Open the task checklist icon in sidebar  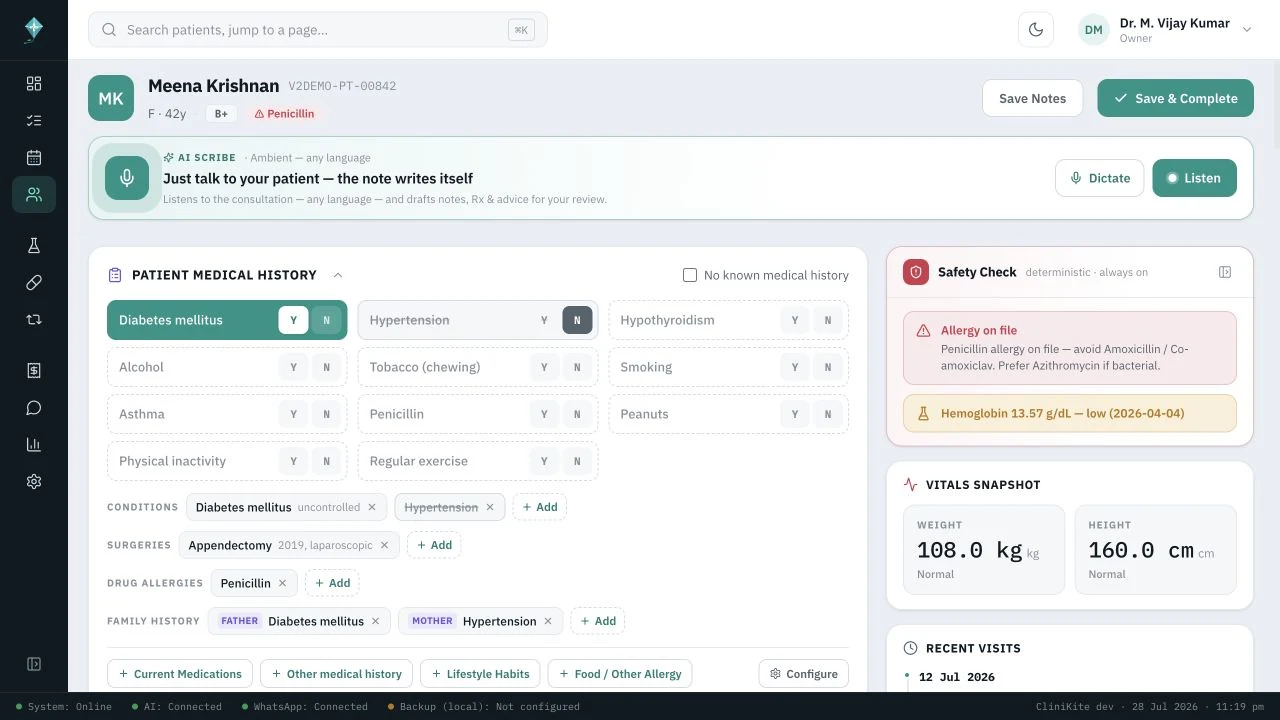[34, 120]
